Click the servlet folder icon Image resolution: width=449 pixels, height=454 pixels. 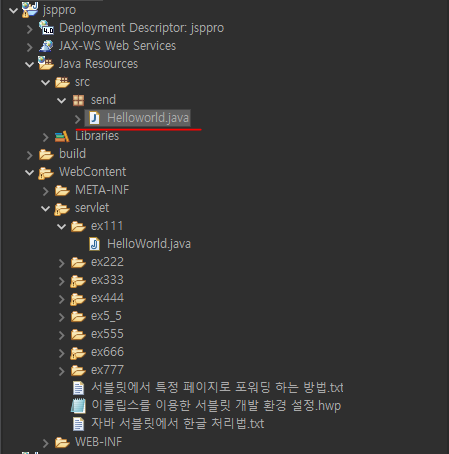62,208
